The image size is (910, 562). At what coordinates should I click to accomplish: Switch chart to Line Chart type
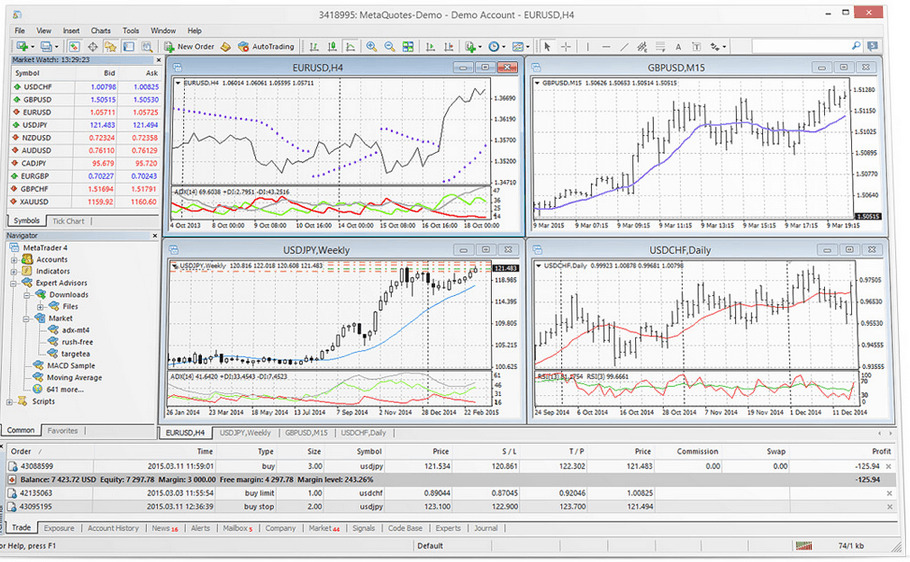(x=350, y=46)
